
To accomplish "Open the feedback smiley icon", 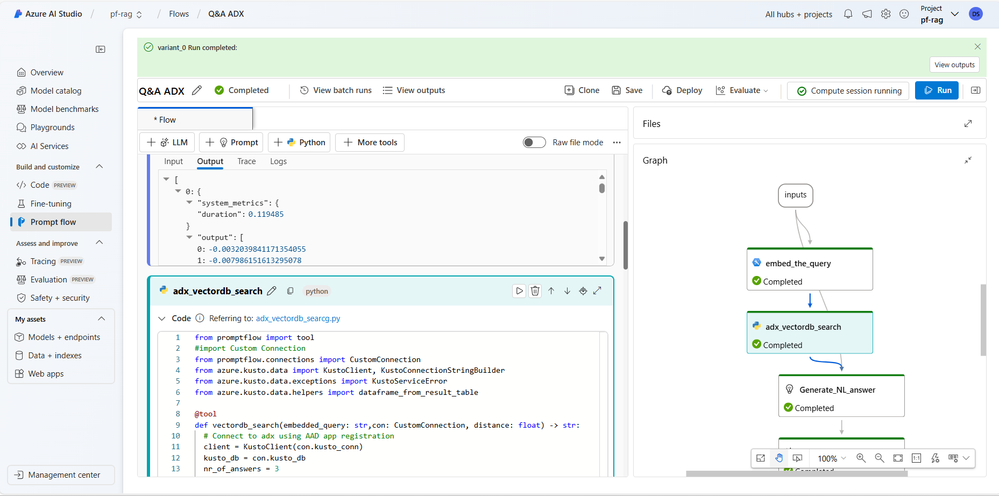I will pyautogui.click(x=903, y=14).
